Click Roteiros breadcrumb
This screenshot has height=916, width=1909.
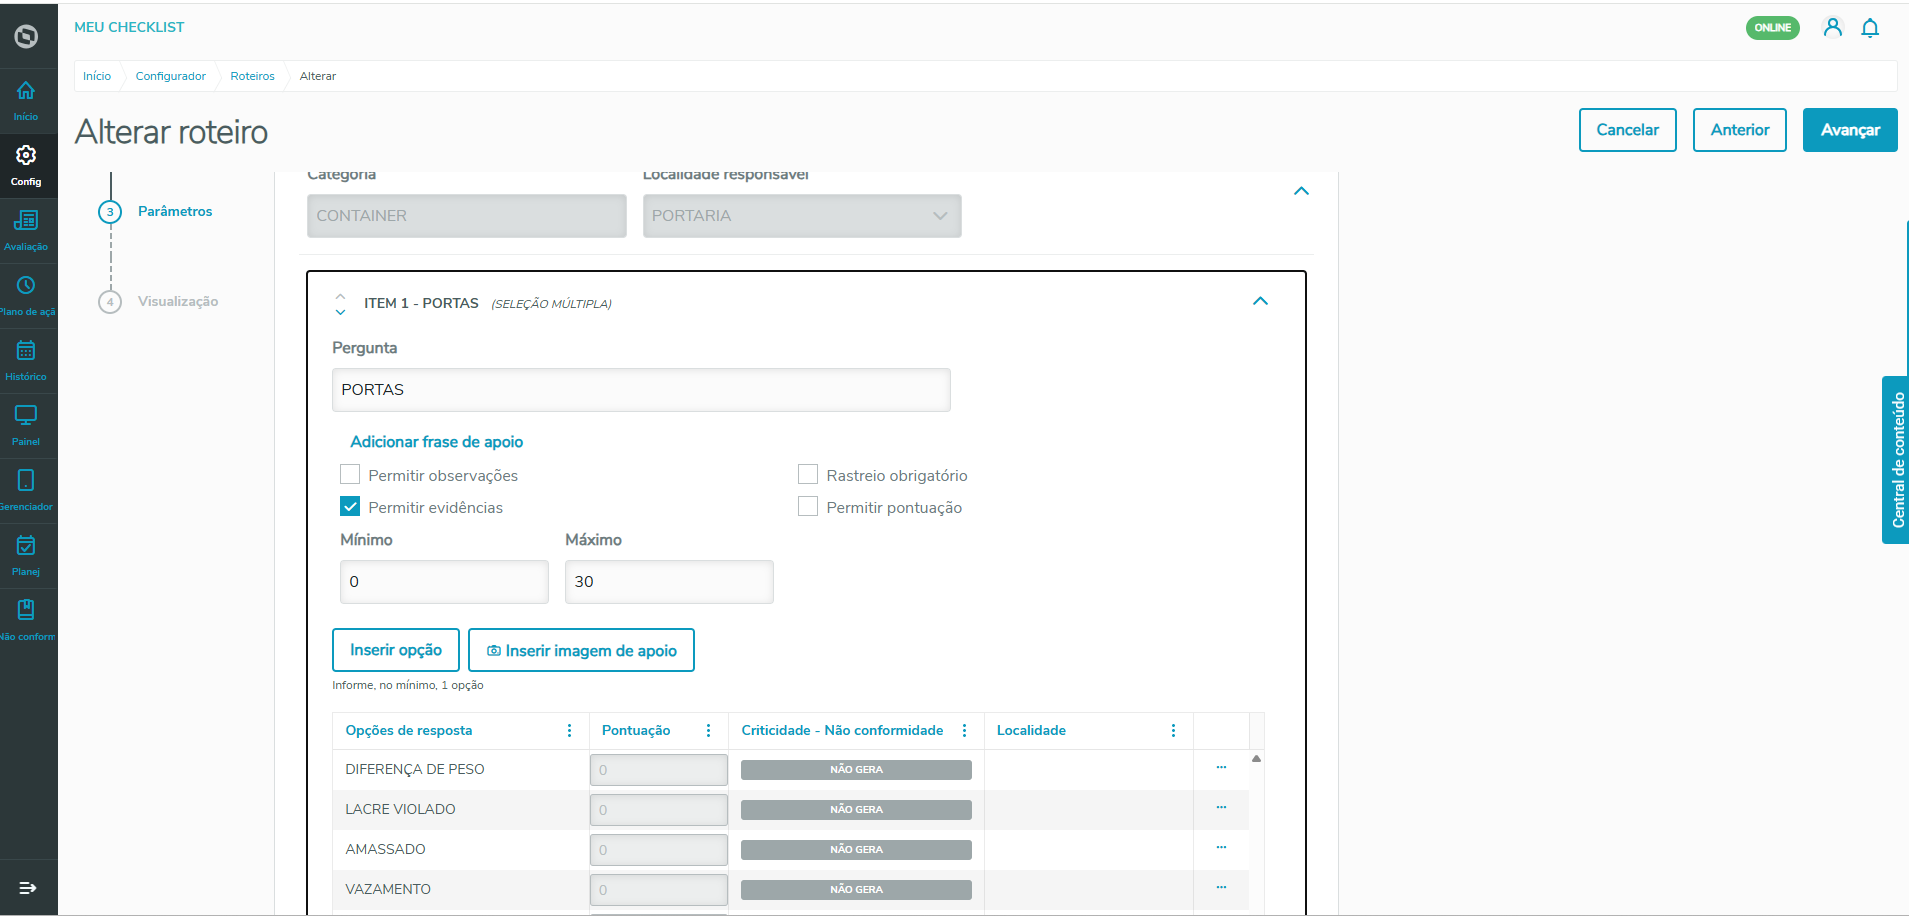pos(252,76)
